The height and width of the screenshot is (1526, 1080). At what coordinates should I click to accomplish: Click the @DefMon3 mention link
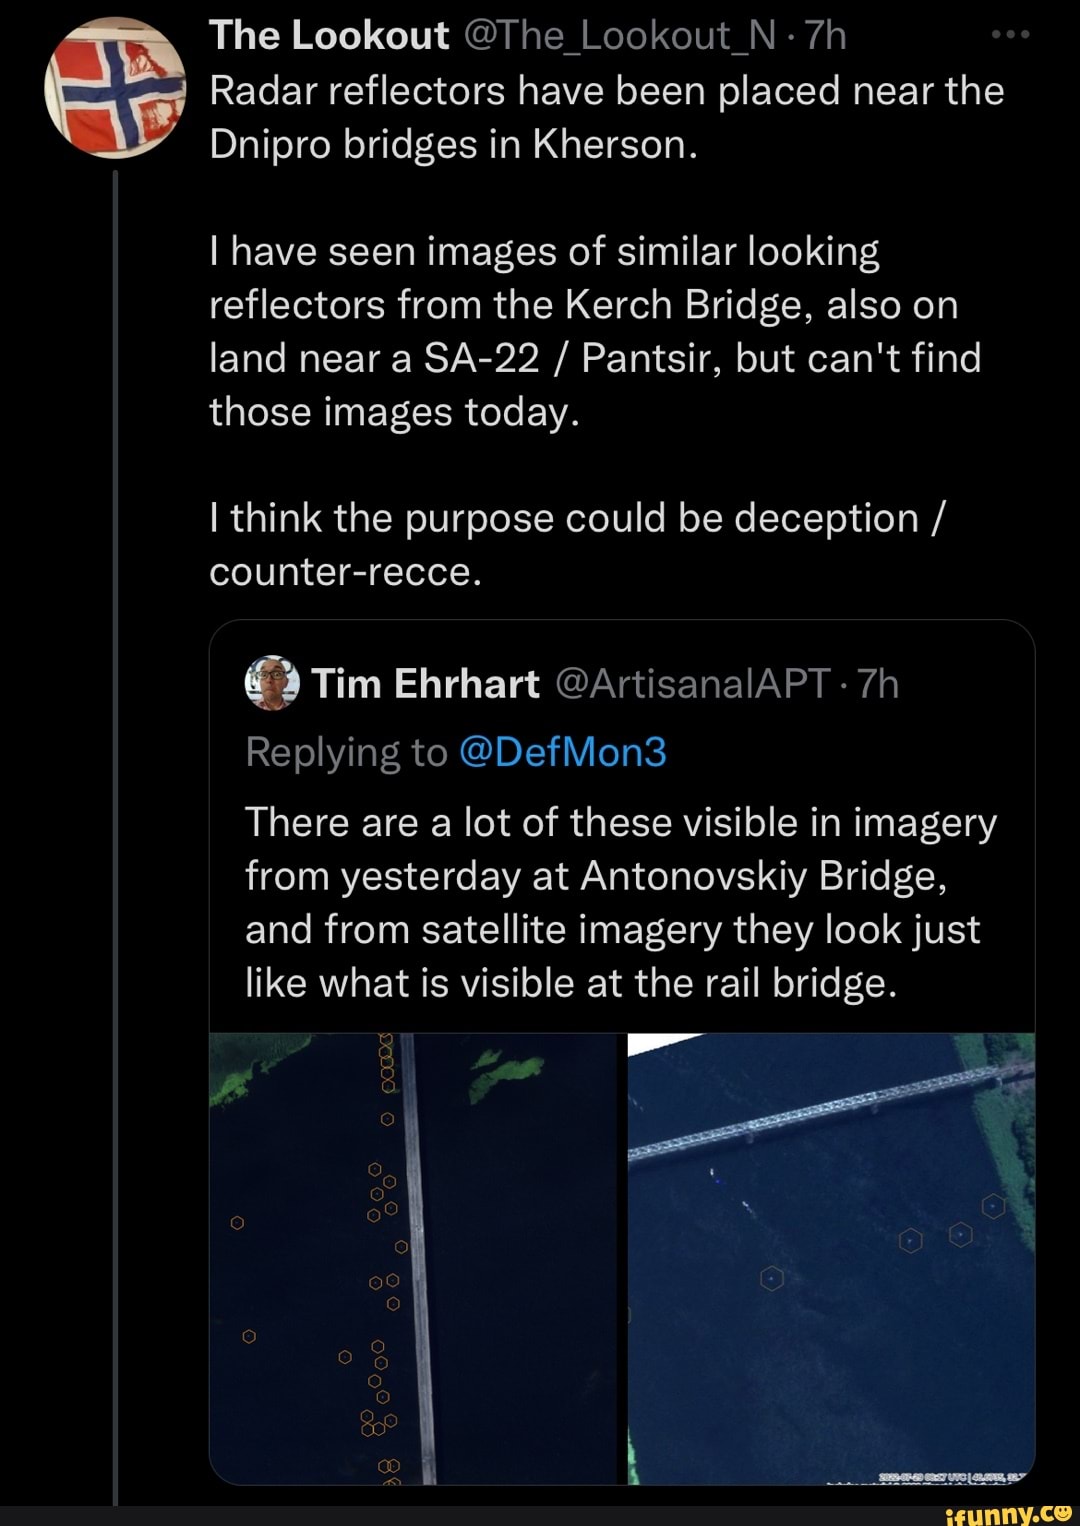click(x=562, y=752)
